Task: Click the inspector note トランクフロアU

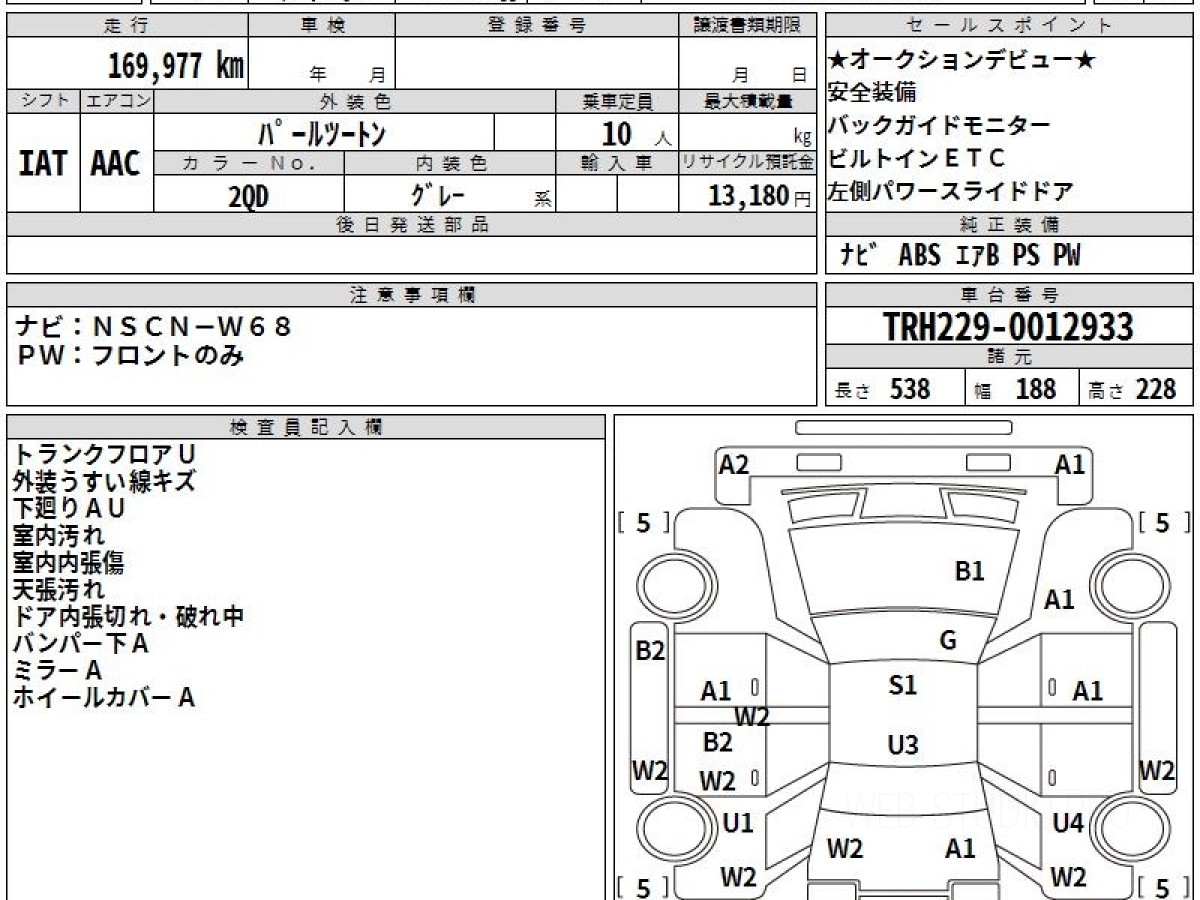Action: (104, 454)
